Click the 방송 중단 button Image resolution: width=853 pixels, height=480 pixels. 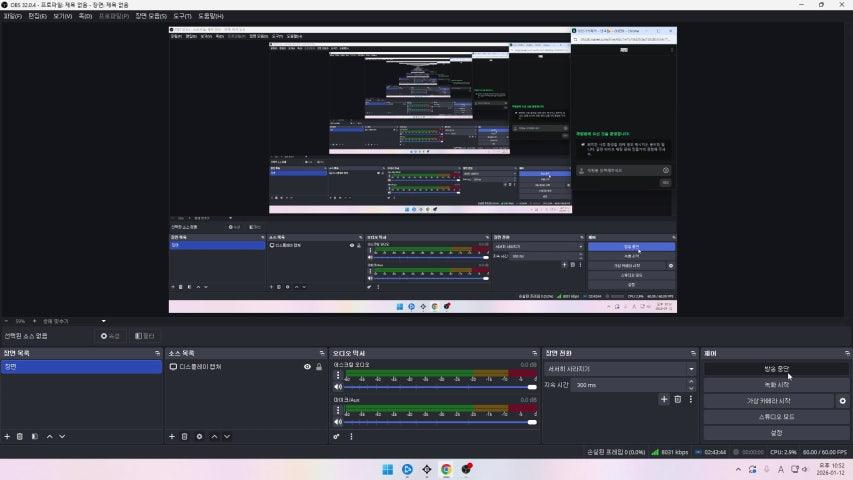pyautogui.click(x=776, y=368)
